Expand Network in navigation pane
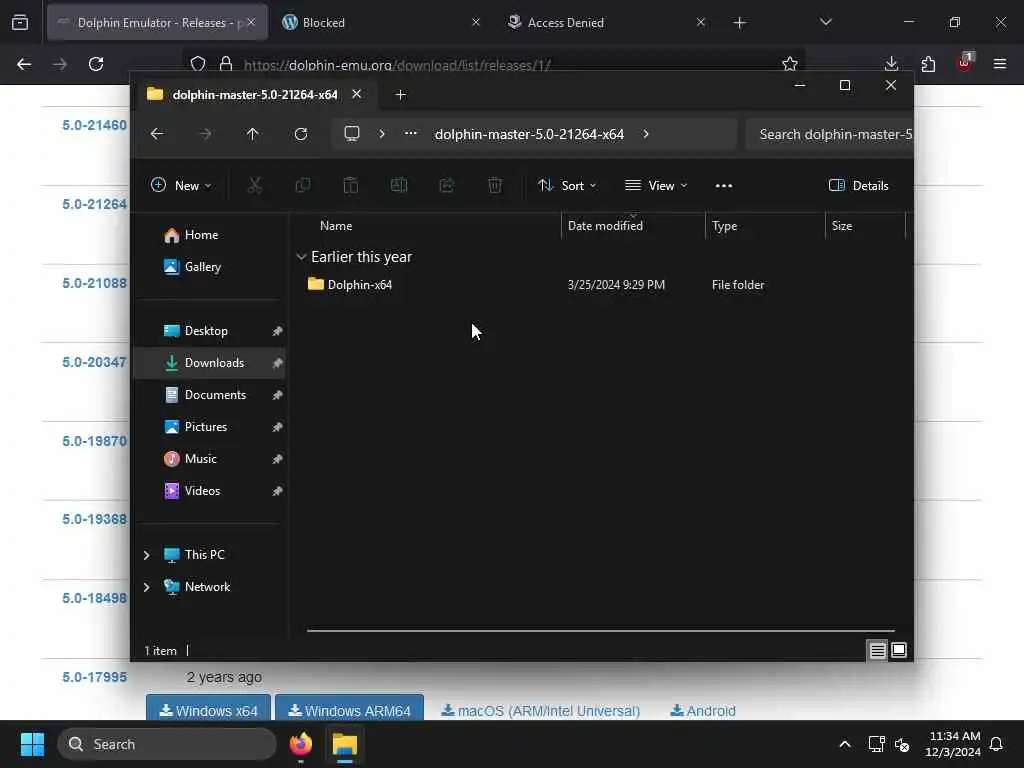The image size is (1024, 768). point(146,587)
